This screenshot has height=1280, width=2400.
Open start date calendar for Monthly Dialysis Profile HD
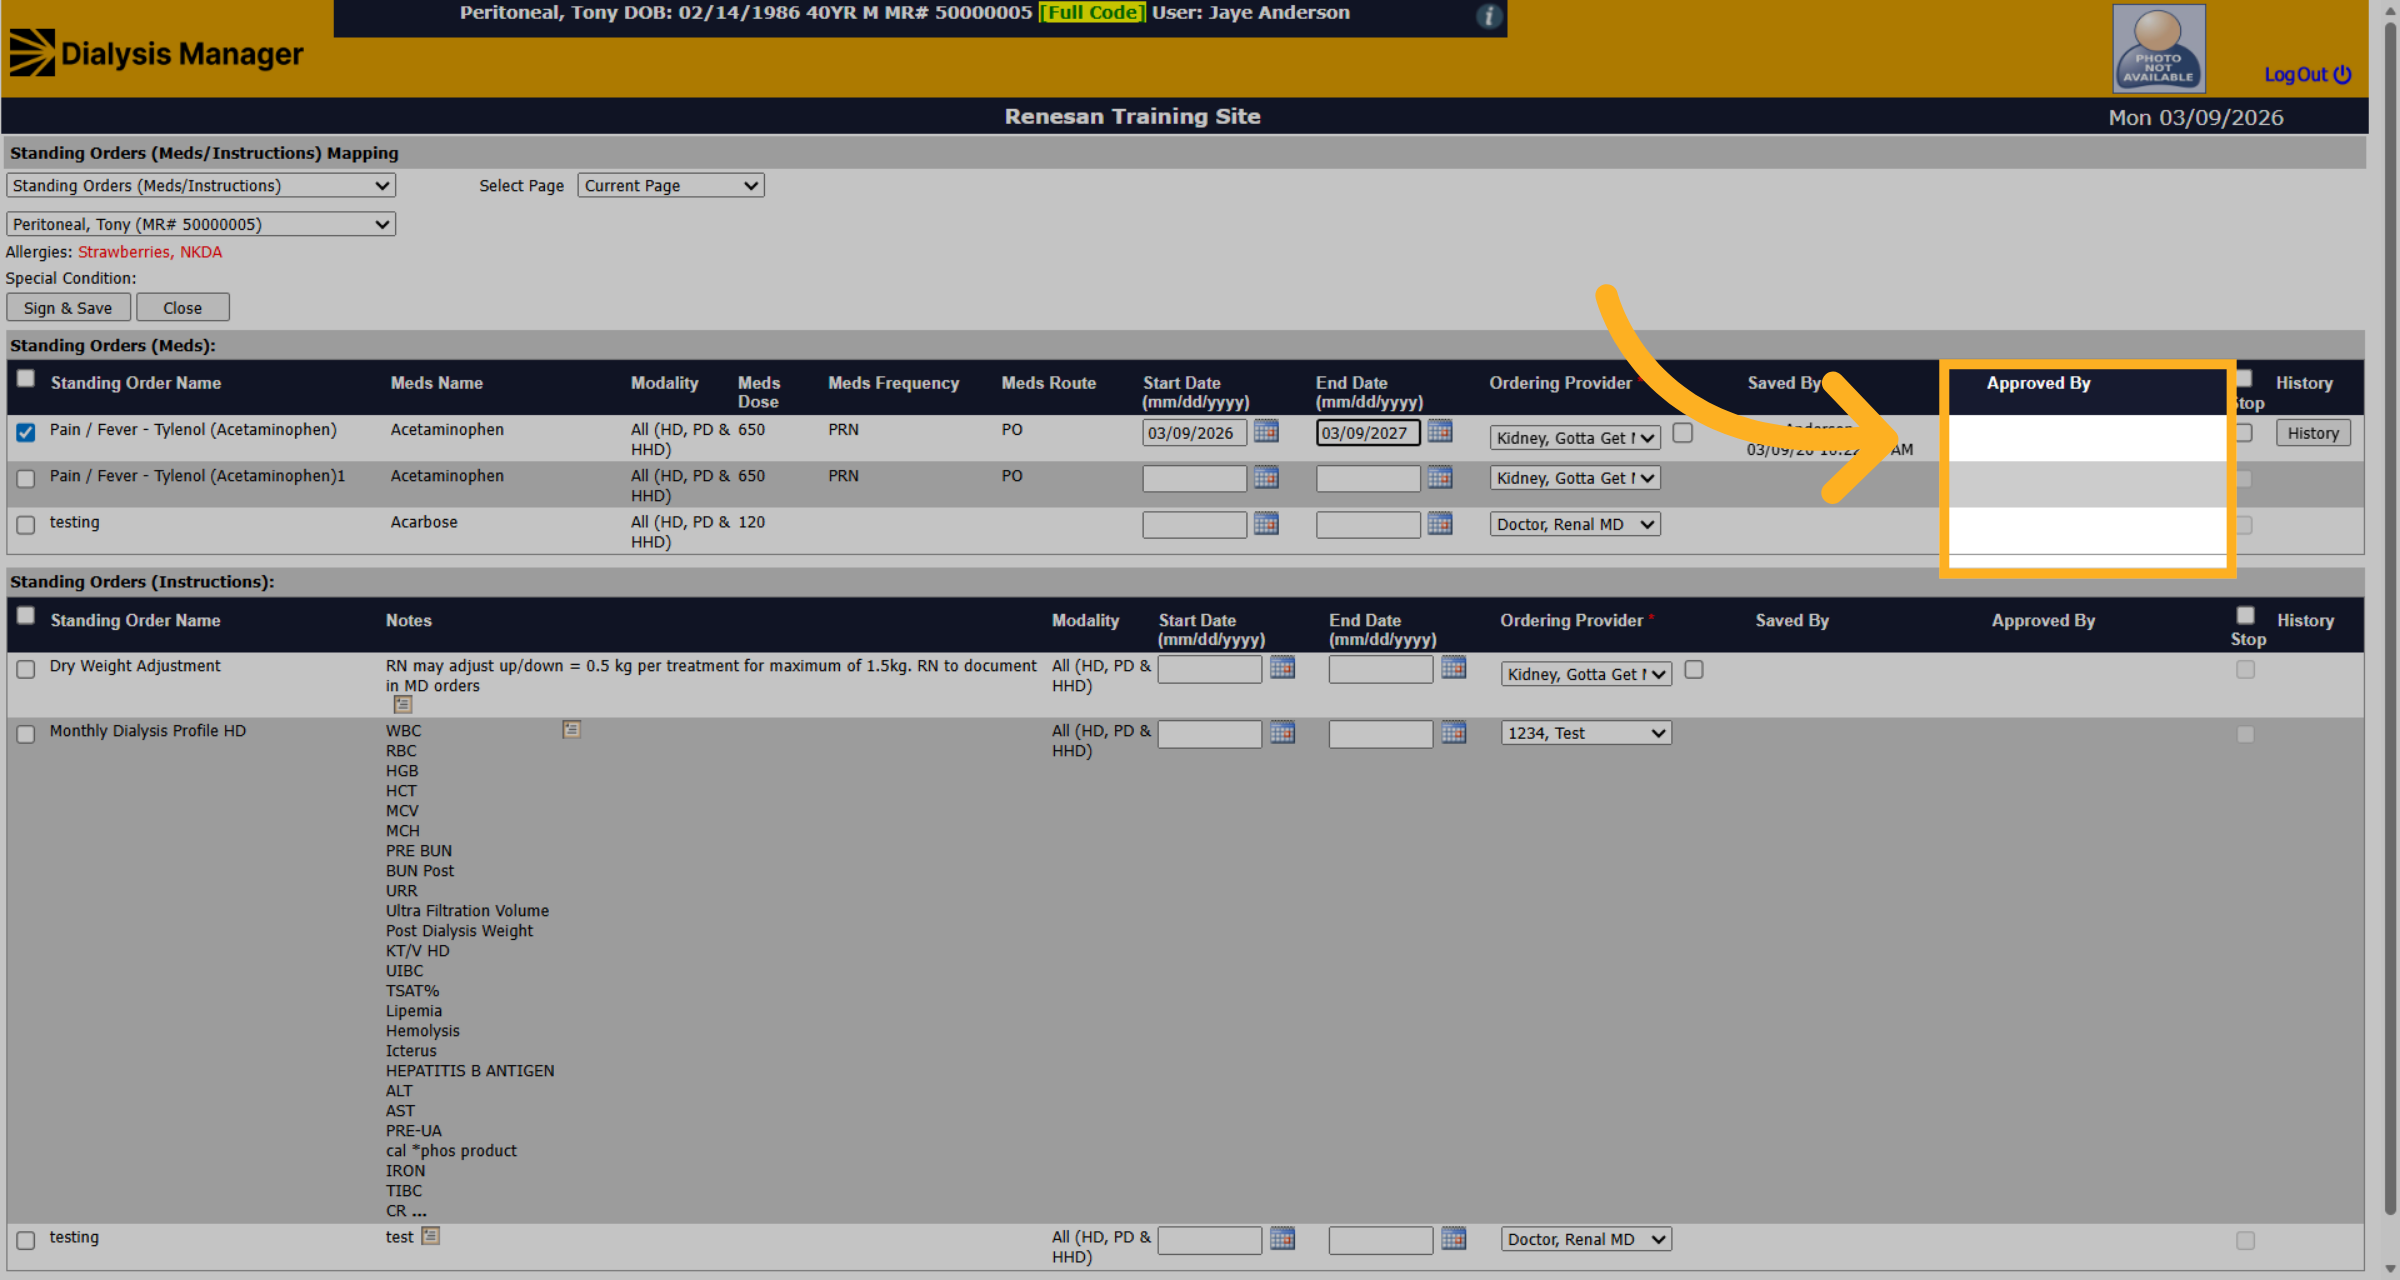(x=1282, y=733)
